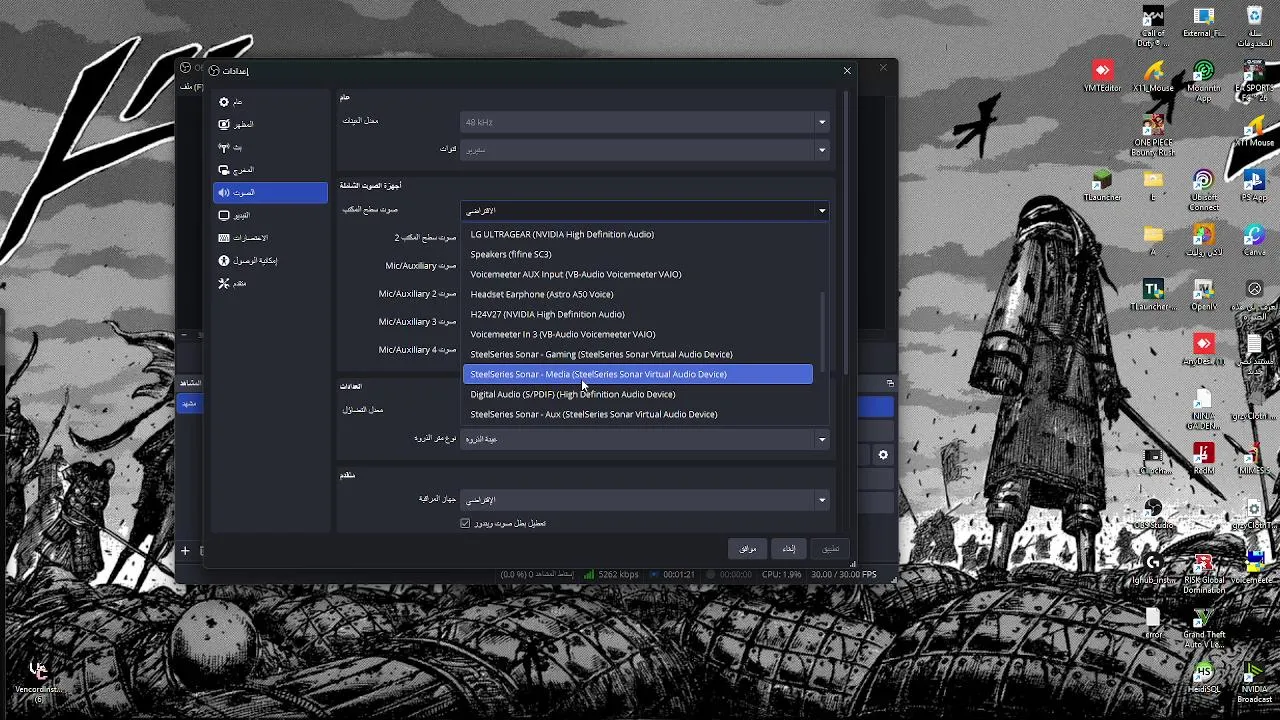Open the RedM desktop shortcut

click(1203, 459)
